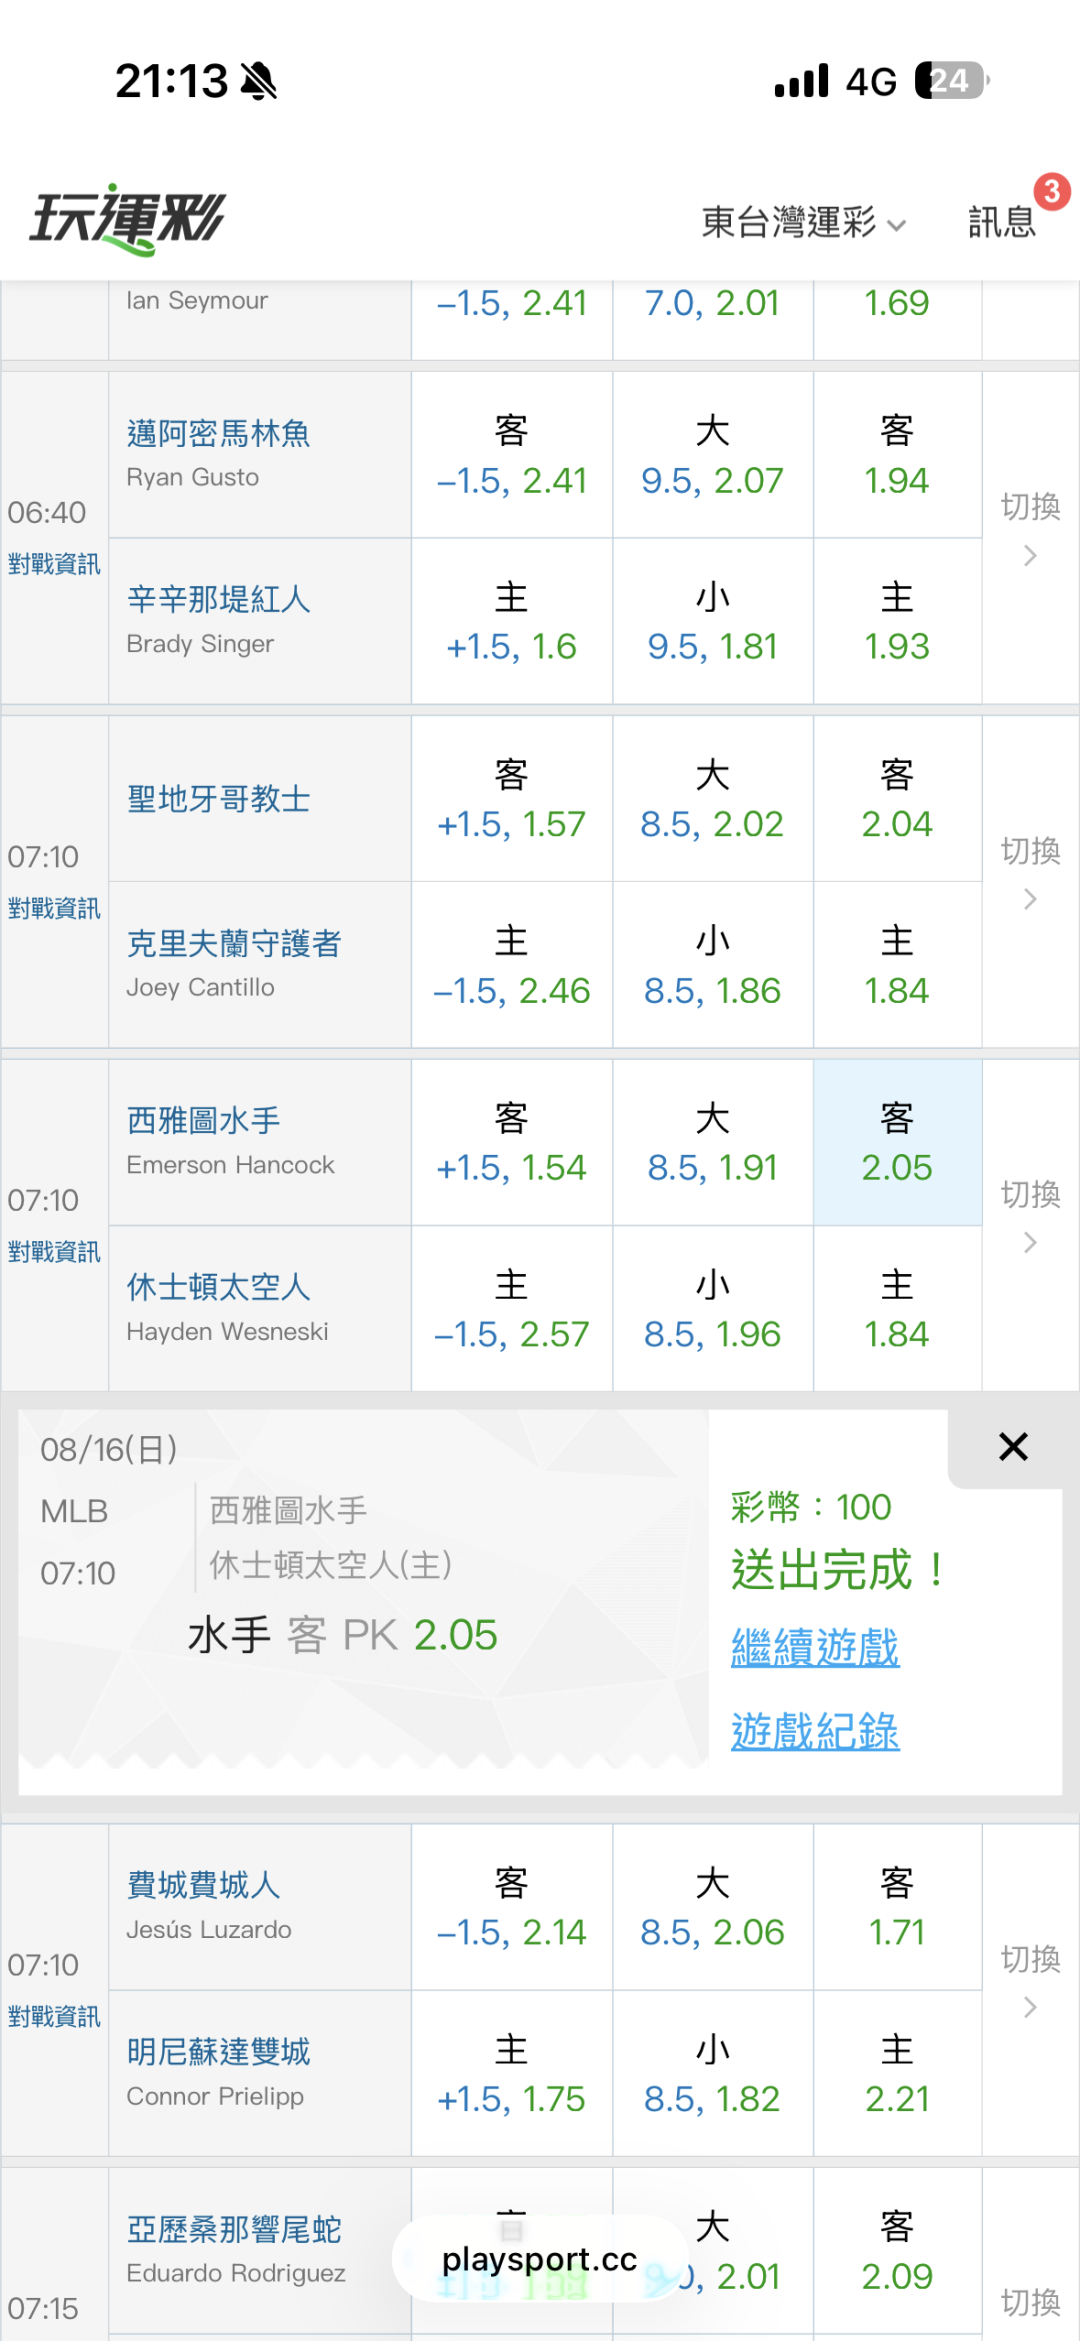Pick 小 8.5, 1.82 for 明尼蘇達雙城
Viewport: 1080px width, 2341px height.
[x=712, y=2073]
